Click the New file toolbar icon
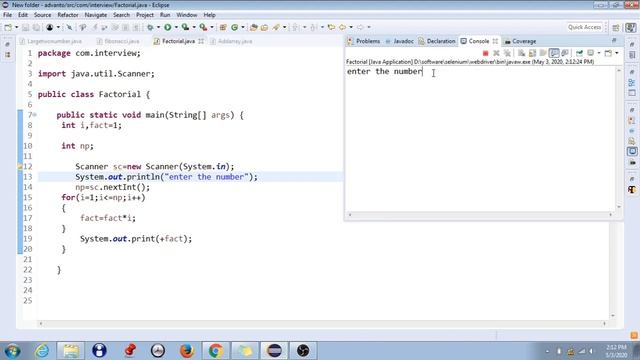Viewport: 640px width, 360px height. [8, 27]
